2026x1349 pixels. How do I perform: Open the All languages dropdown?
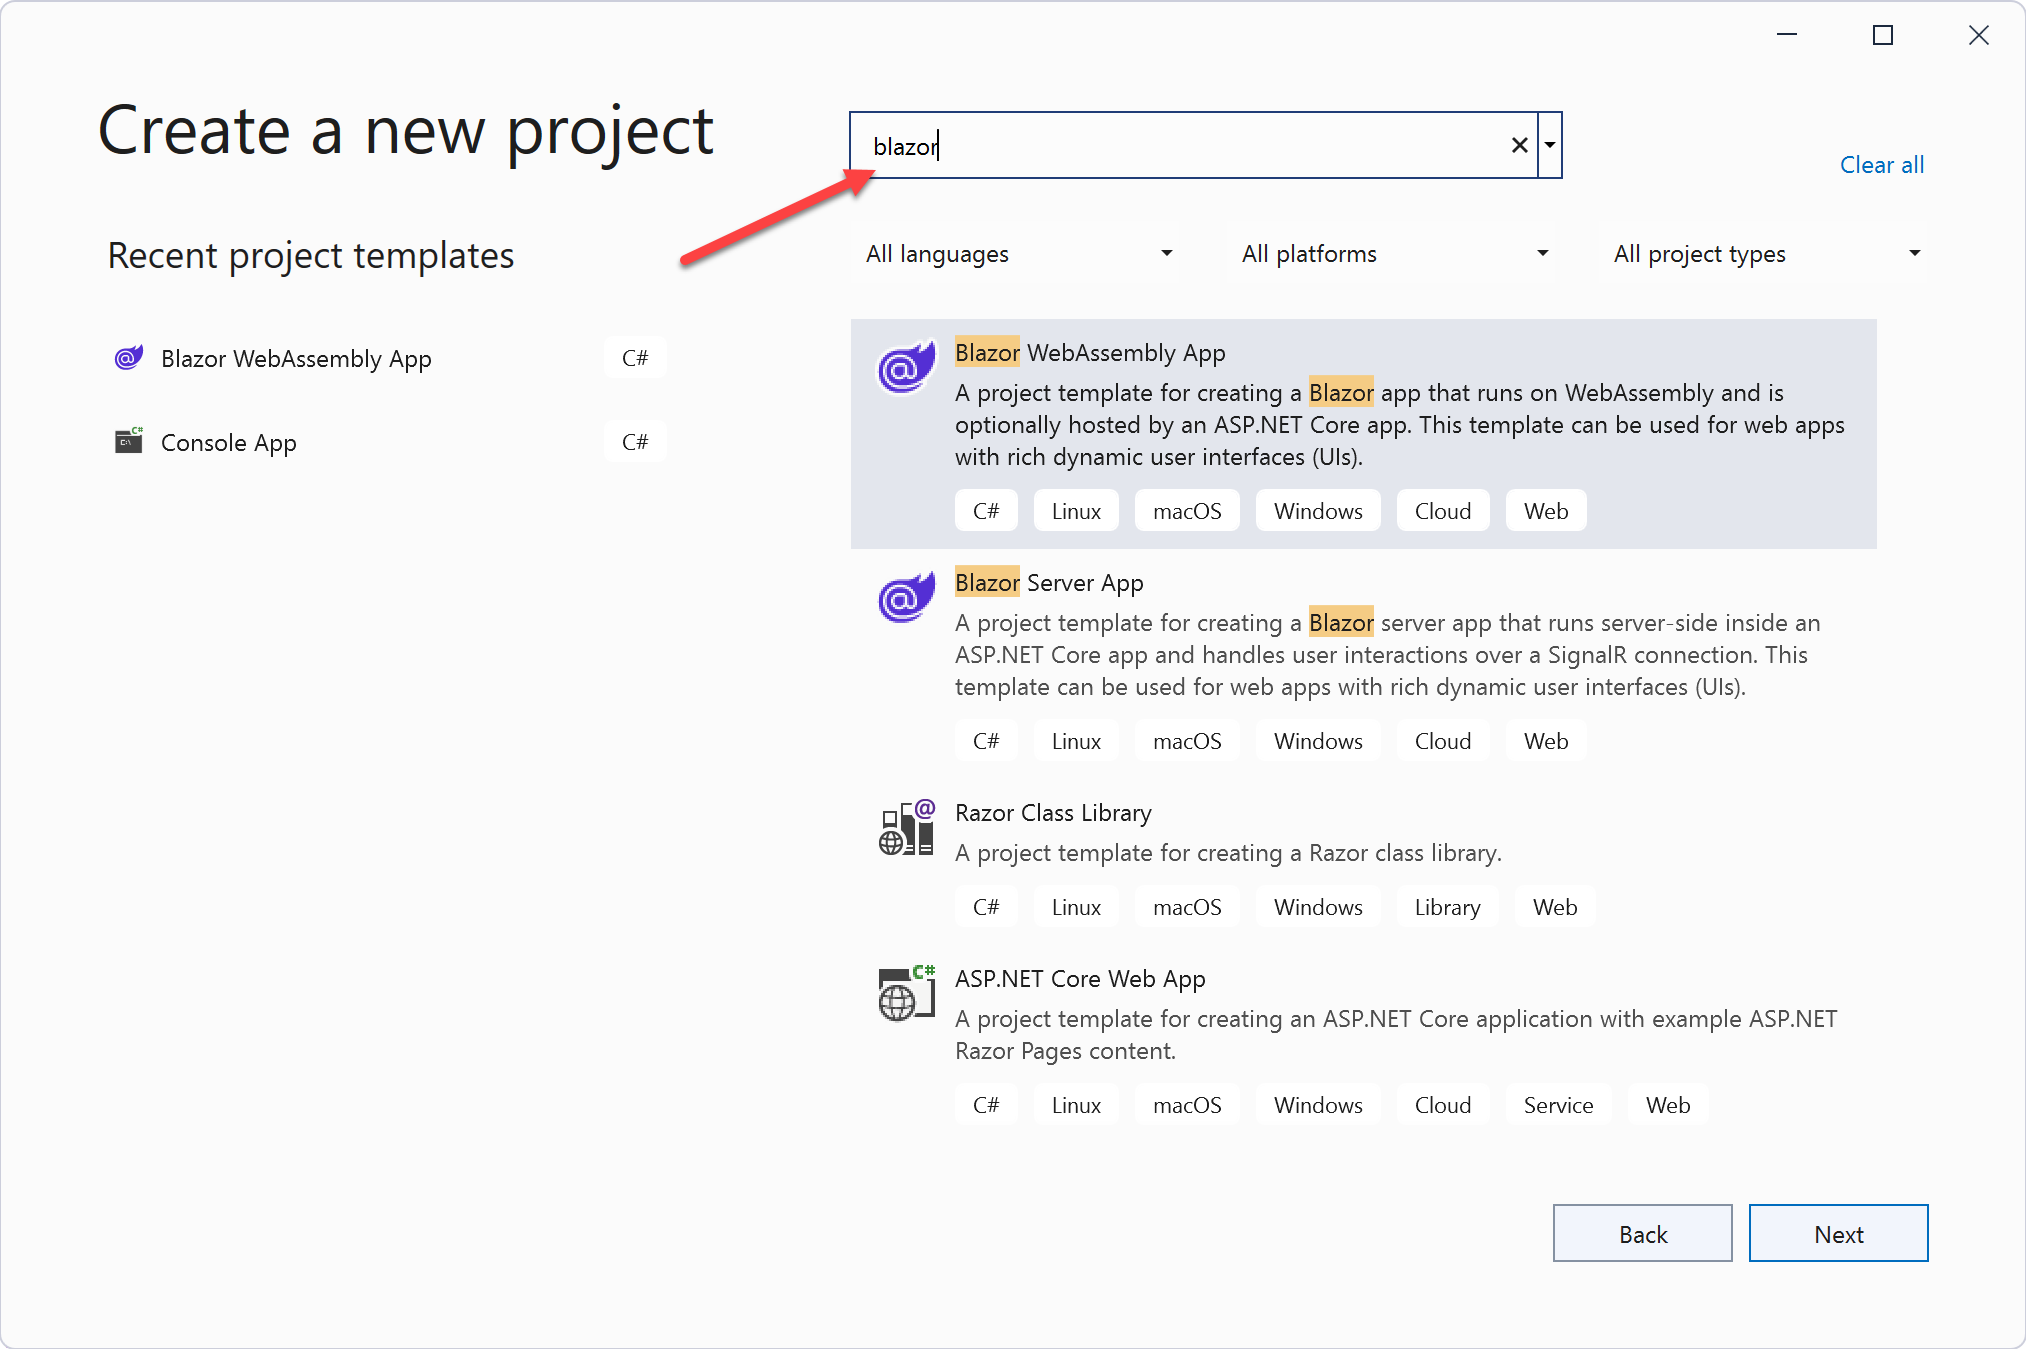(x=1015, y=253)
